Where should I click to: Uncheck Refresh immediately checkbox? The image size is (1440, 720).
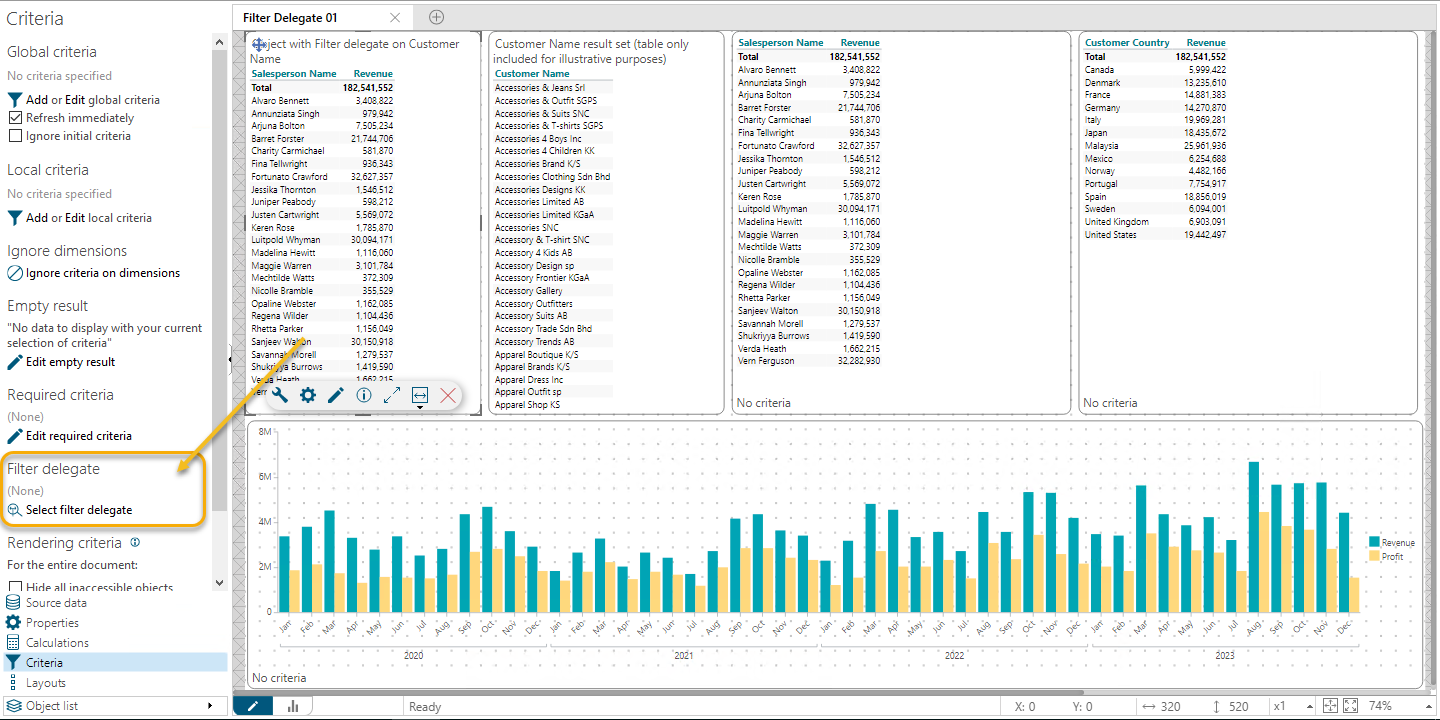click(x=15, y=118)
